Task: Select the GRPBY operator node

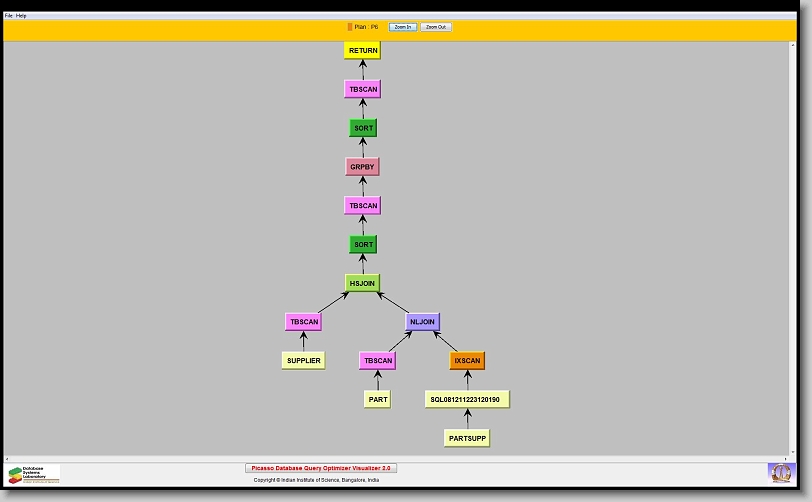Action: click(x=363, y=167)
